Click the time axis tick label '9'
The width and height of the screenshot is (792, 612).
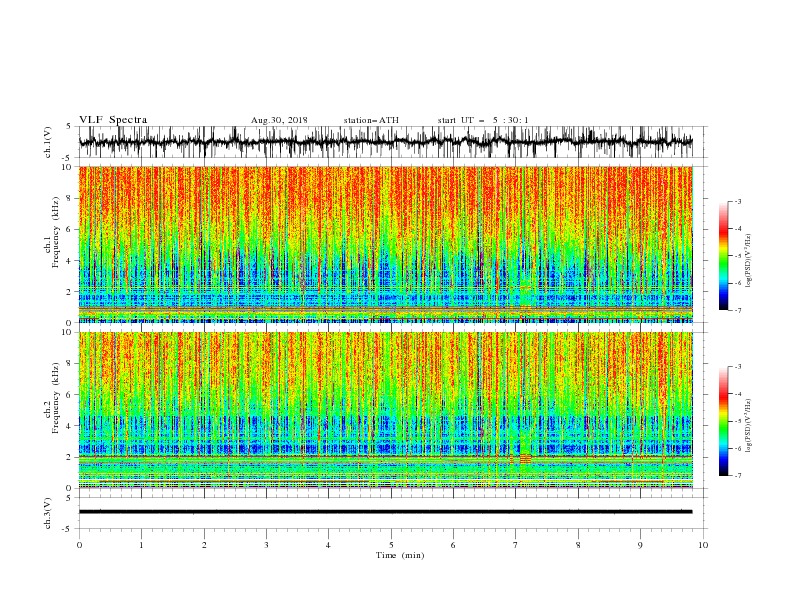point(640,545)
